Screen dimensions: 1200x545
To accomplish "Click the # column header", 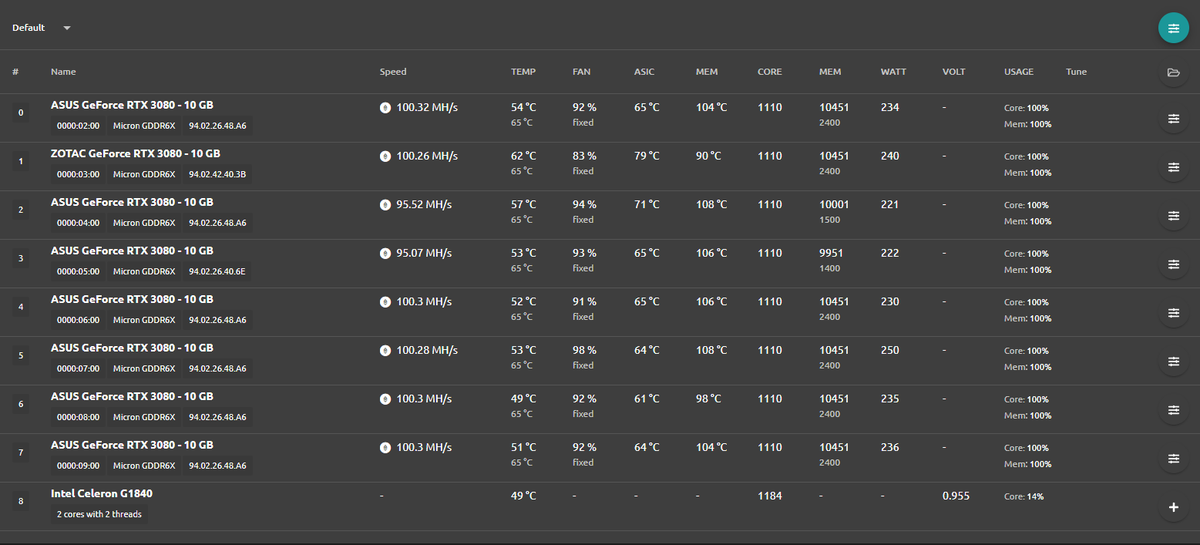I will tap(15, 72).
